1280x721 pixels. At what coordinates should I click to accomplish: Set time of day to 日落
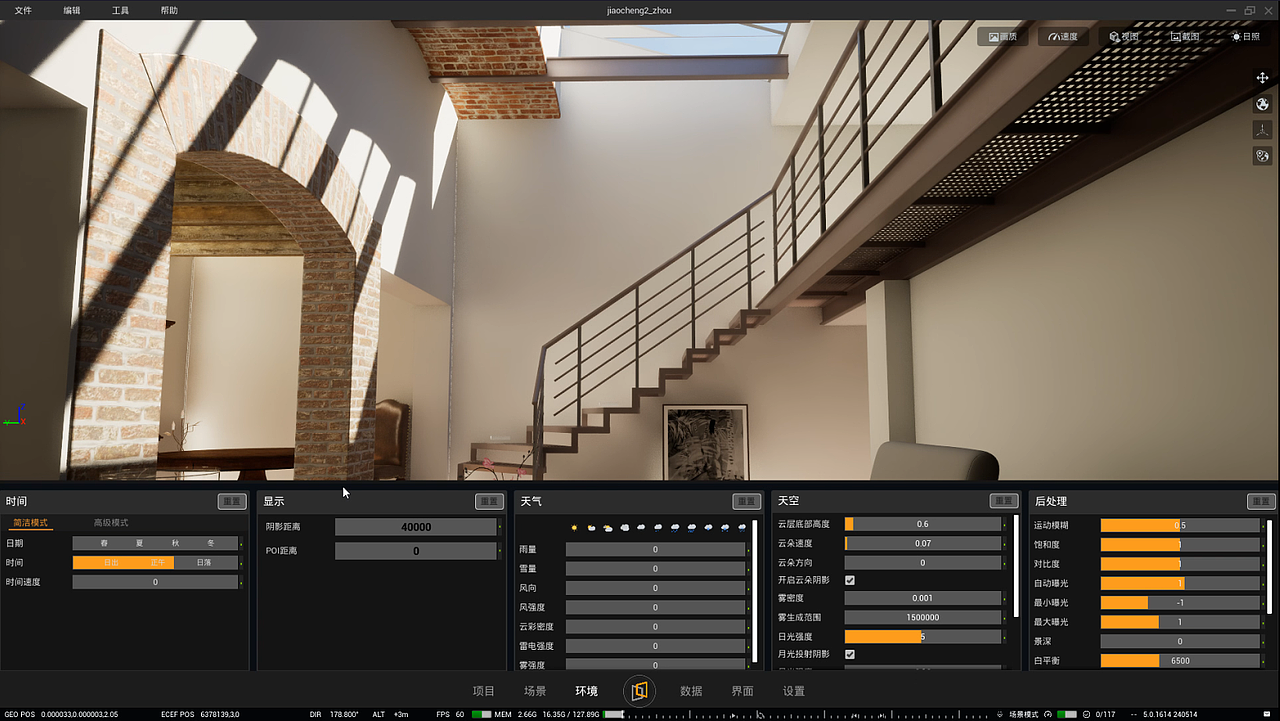pos(204,563)
